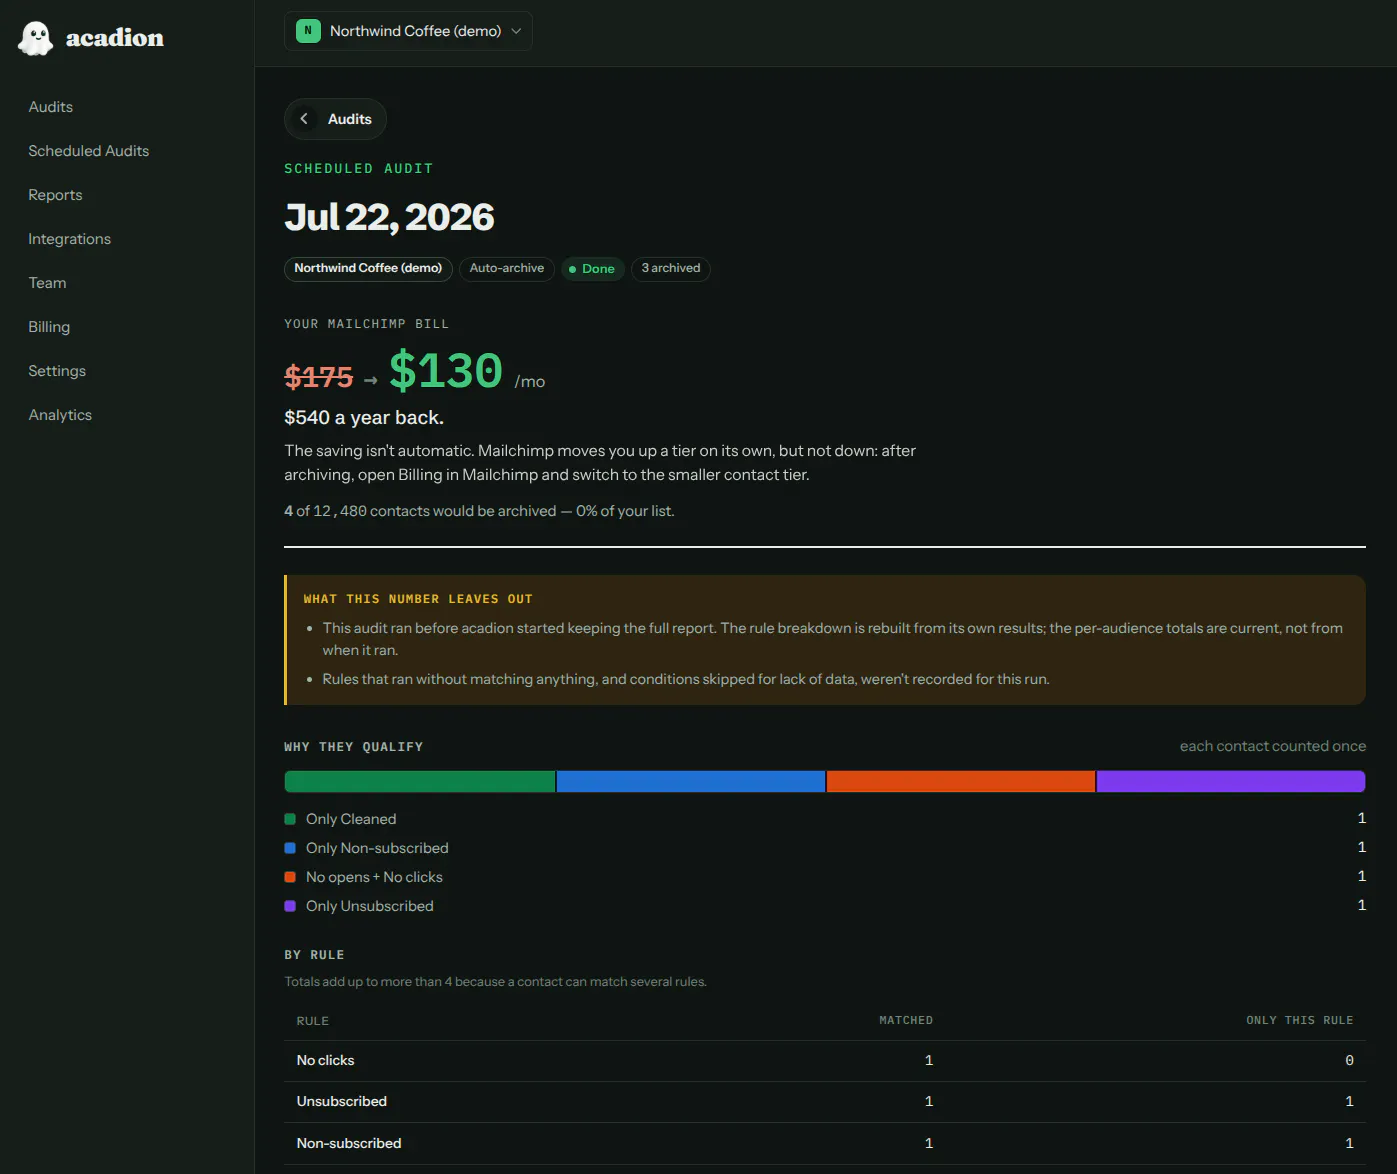Open the Analytics section
The height and width of the screenshot is (1174, 1397).
pyautogui.click(x=60, y=415)
